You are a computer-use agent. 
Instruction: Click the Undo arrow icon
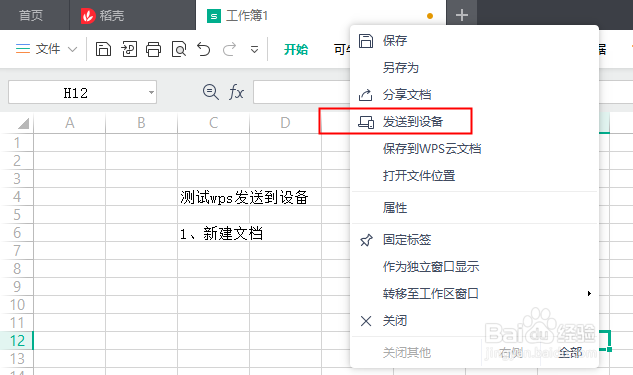coord(203,49)
